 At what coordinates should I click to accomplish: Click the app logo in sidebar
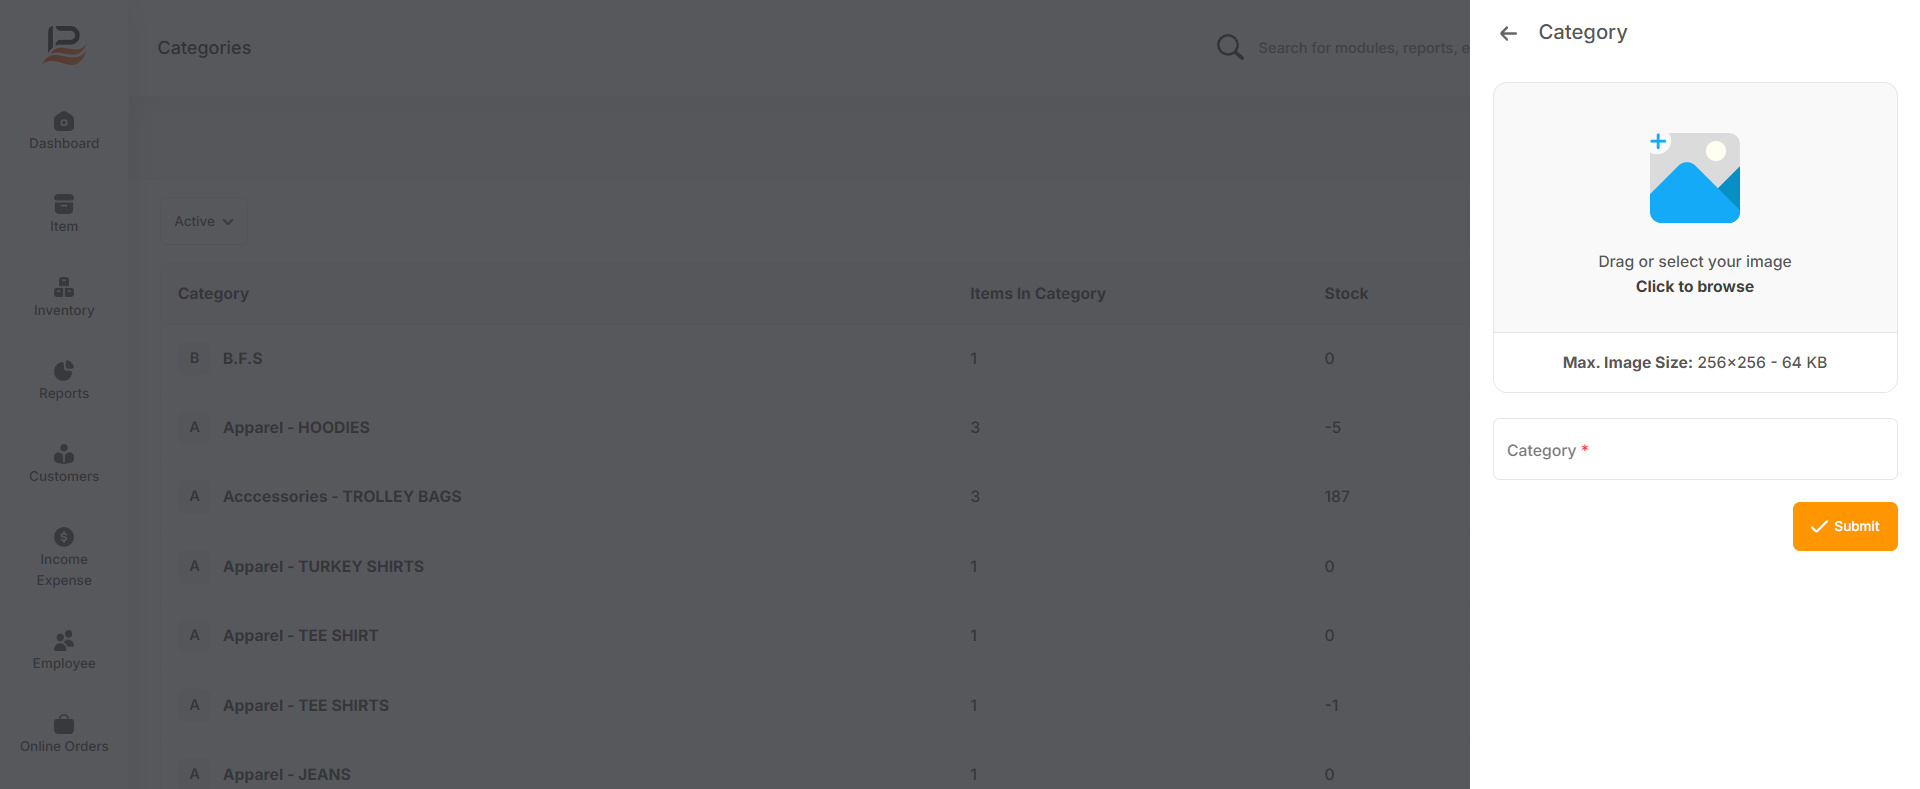[x=65, y=45]
